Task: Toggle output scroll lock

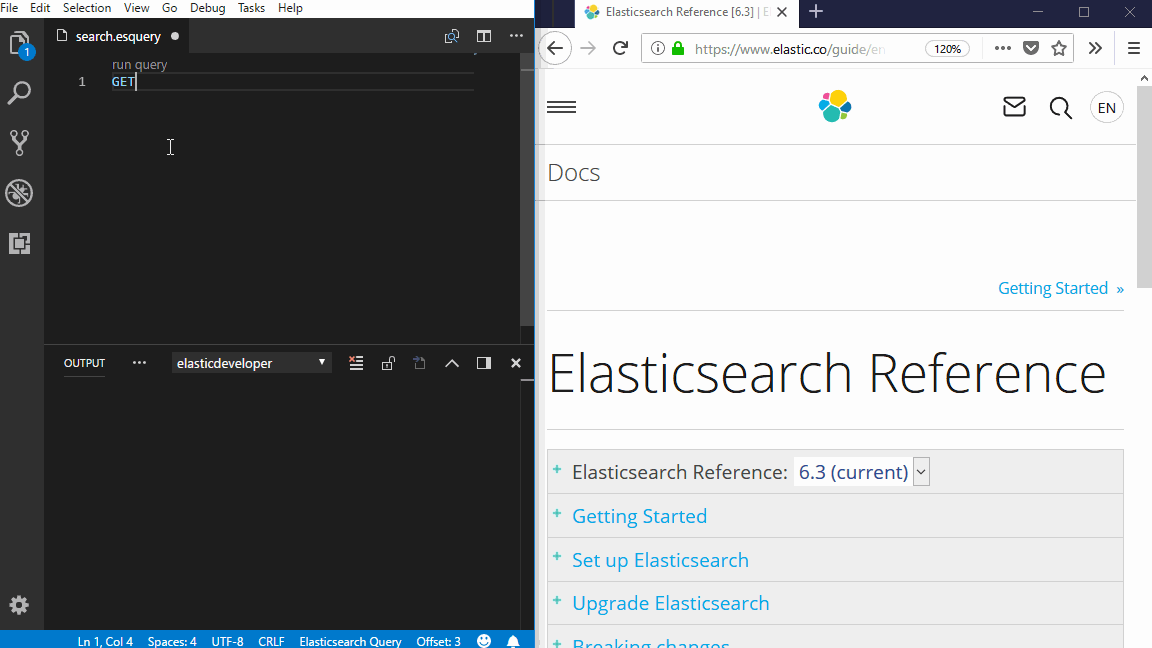Action: coord(388,363)
